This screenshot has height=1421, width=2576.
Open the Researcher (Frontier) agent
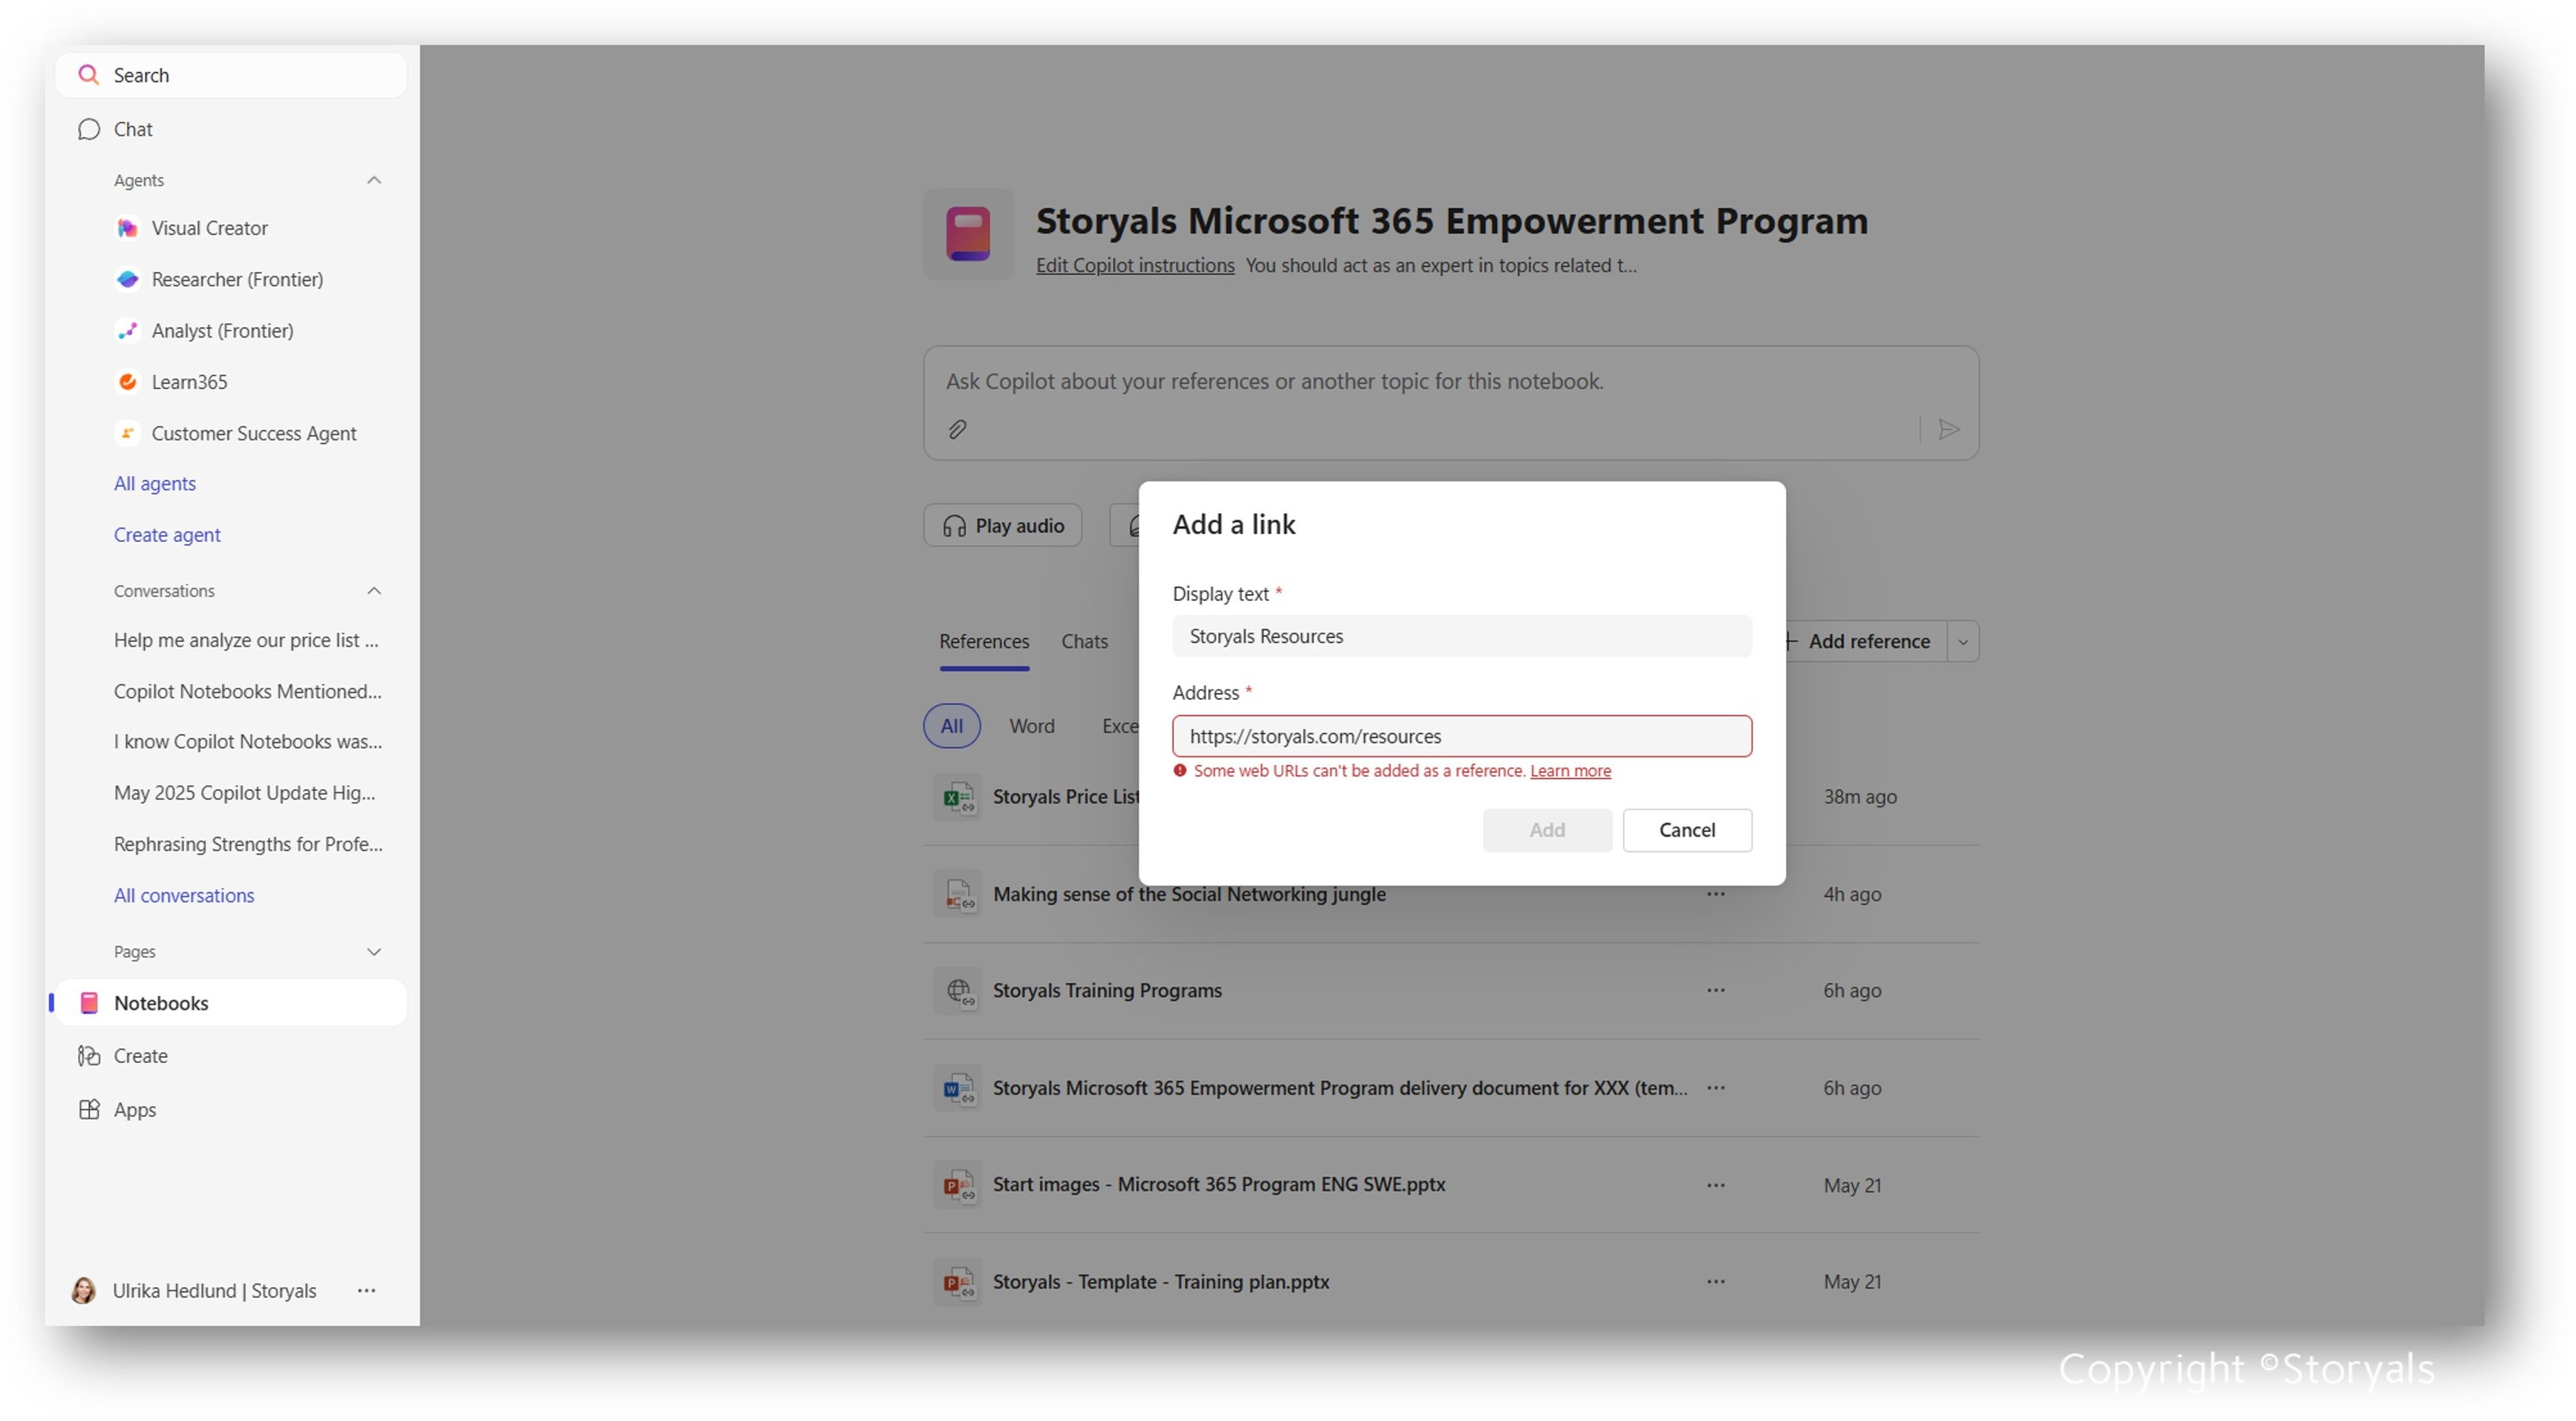coord(236,279)
